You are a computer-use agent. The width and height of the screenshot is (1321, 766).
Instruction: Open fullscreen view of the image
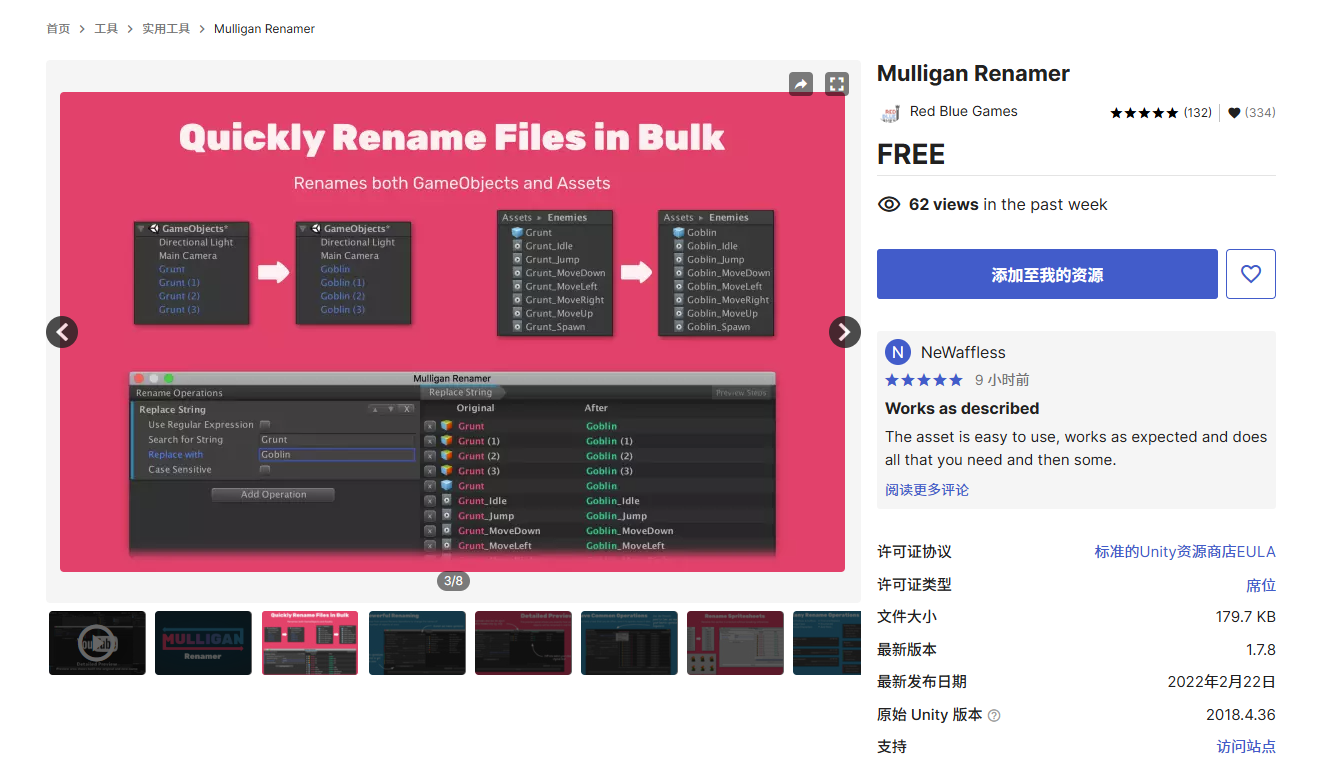(837, 84)
